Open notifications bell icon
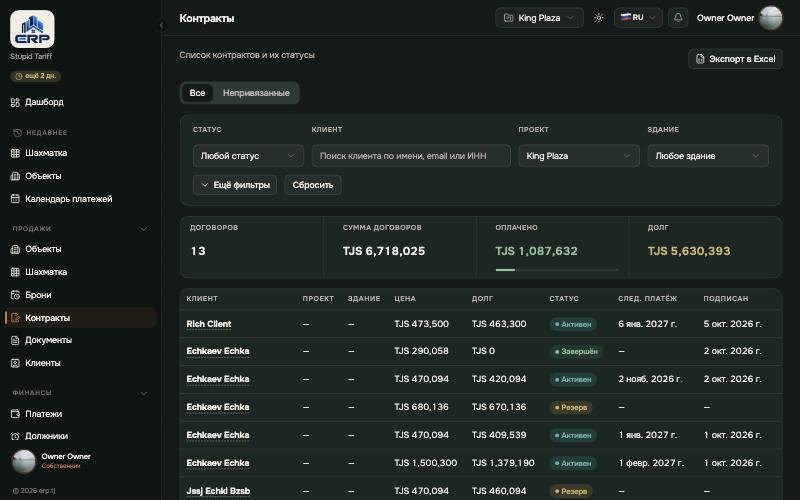 click(x=678, y=18)
